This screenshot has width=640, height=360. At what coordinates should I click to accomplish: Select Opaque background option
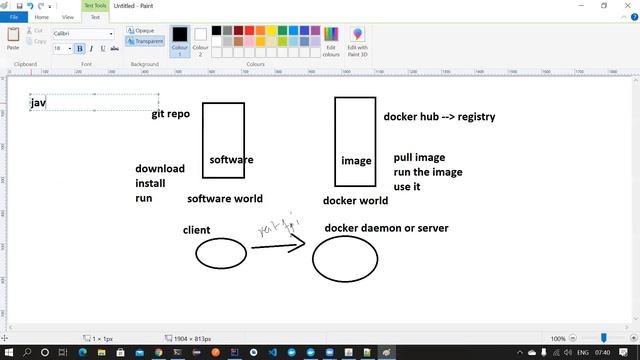(x=140, y=31)
